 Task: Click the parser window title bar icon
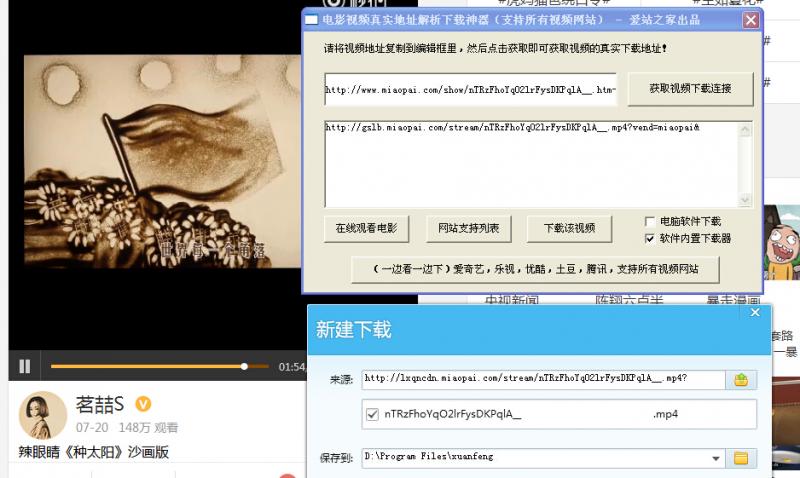click(x=311, y=20)
